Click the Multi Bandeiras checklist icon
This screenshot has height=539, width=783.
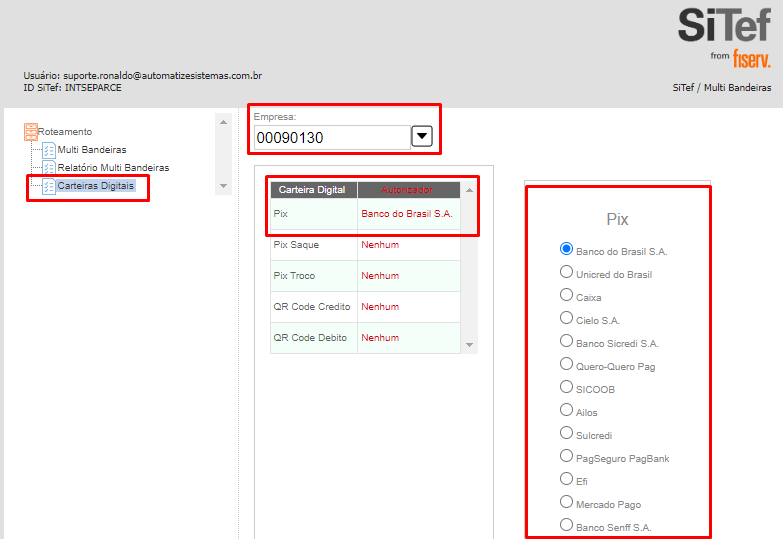(48, 150)
